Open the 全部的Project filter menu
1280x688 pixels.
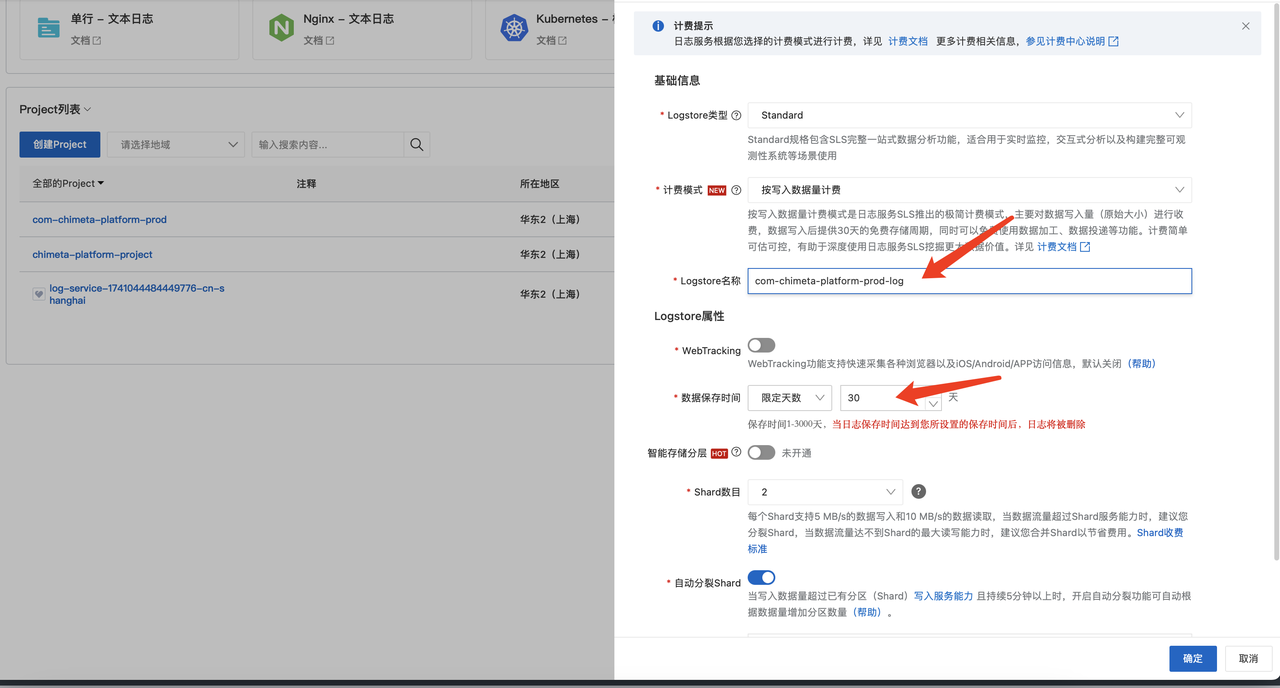point(68,184)
